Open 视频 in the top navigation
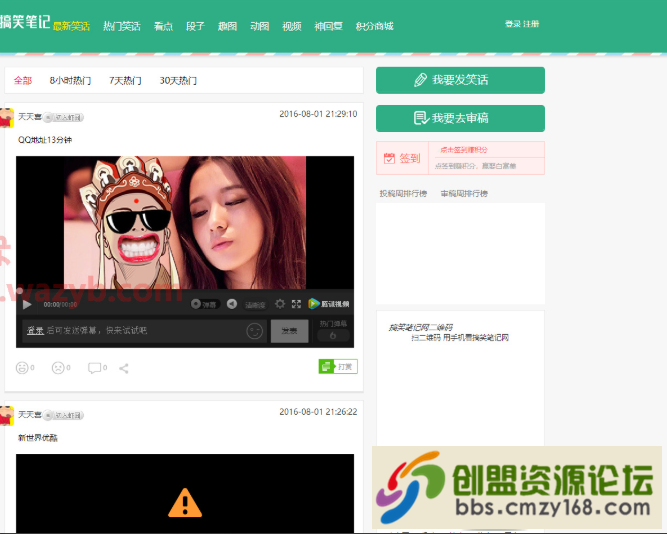 tap(292, 26)
